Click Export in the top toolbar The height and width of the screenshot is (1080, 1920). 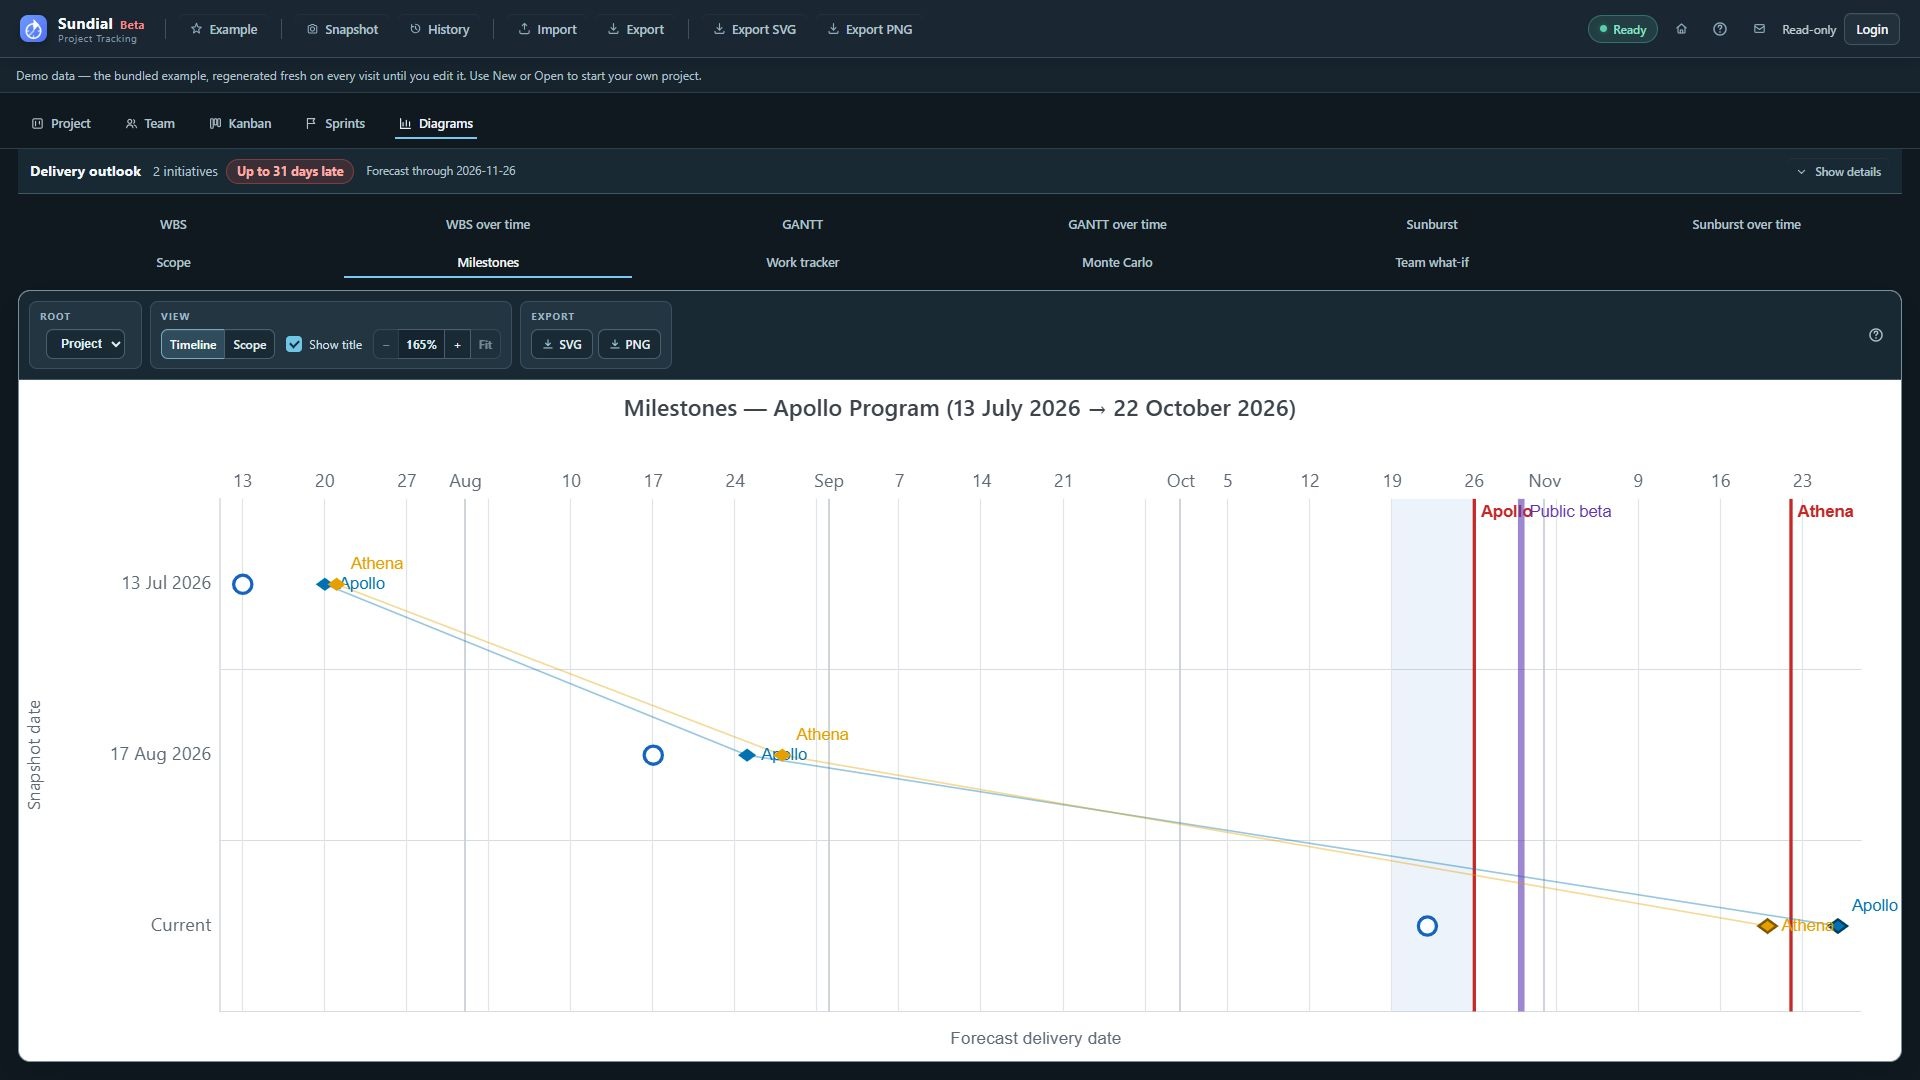pos(635,29)
